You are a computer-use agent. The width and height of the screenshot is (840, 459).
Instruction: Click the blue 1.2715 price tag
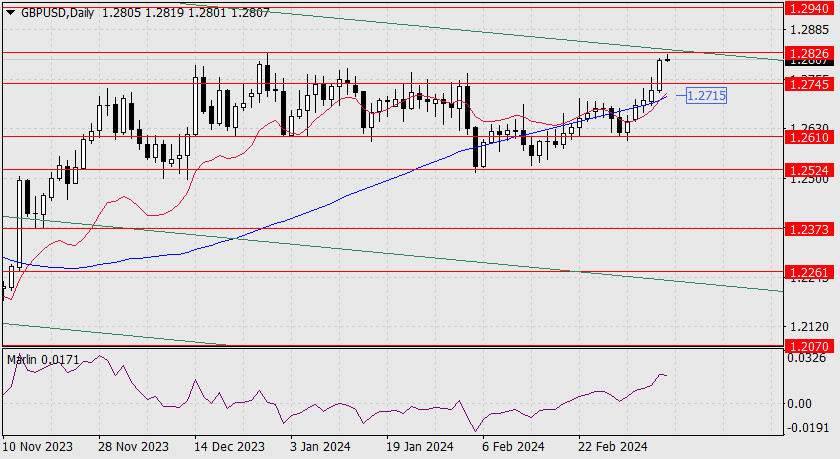pyautogui.click(x=706, y=96)
